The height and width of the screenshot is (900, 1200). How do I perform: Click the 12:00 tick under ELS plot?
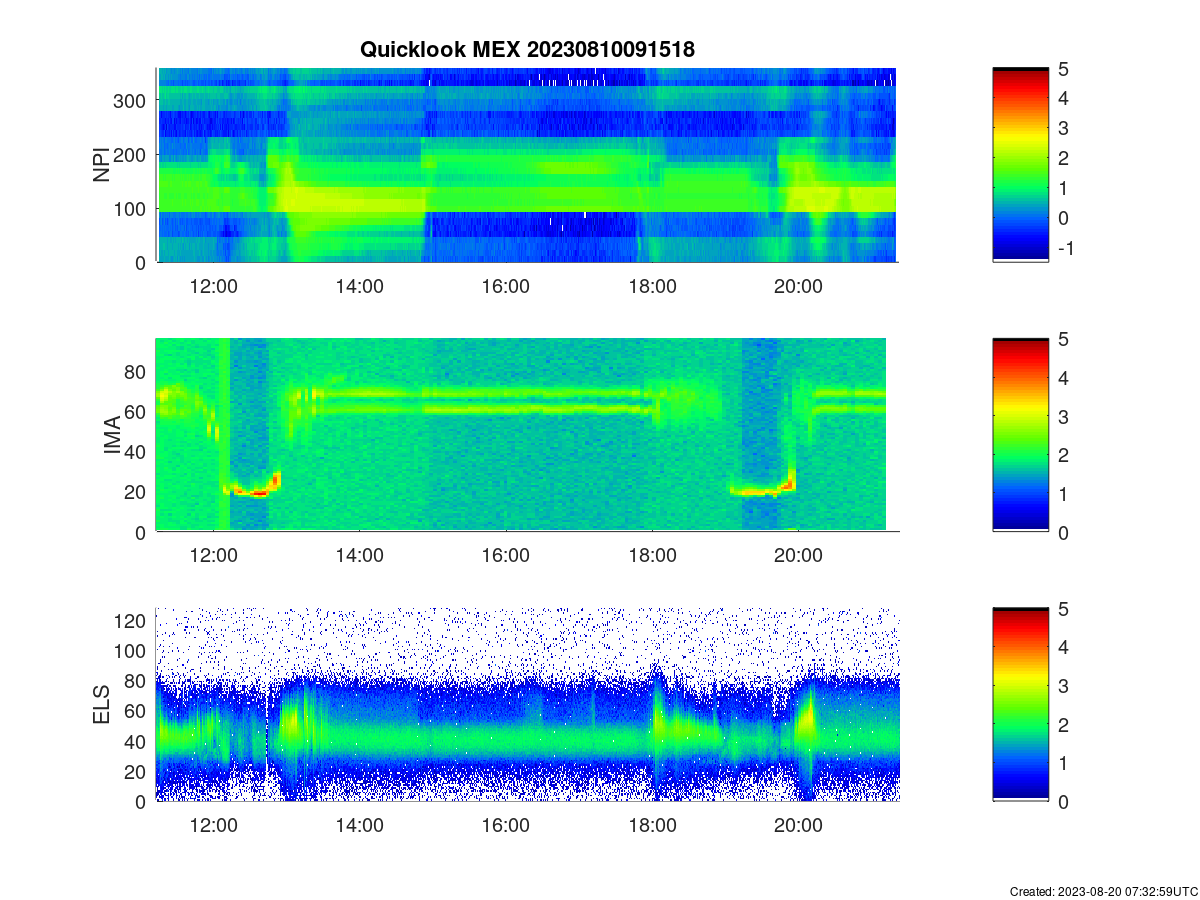213,826
